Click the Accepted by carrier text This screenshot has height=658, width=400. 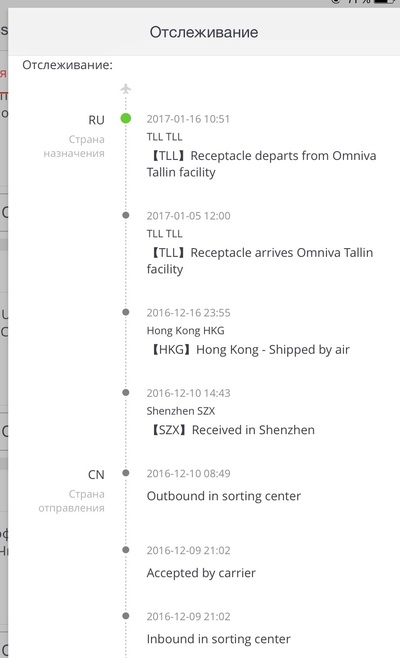point(201,573)
